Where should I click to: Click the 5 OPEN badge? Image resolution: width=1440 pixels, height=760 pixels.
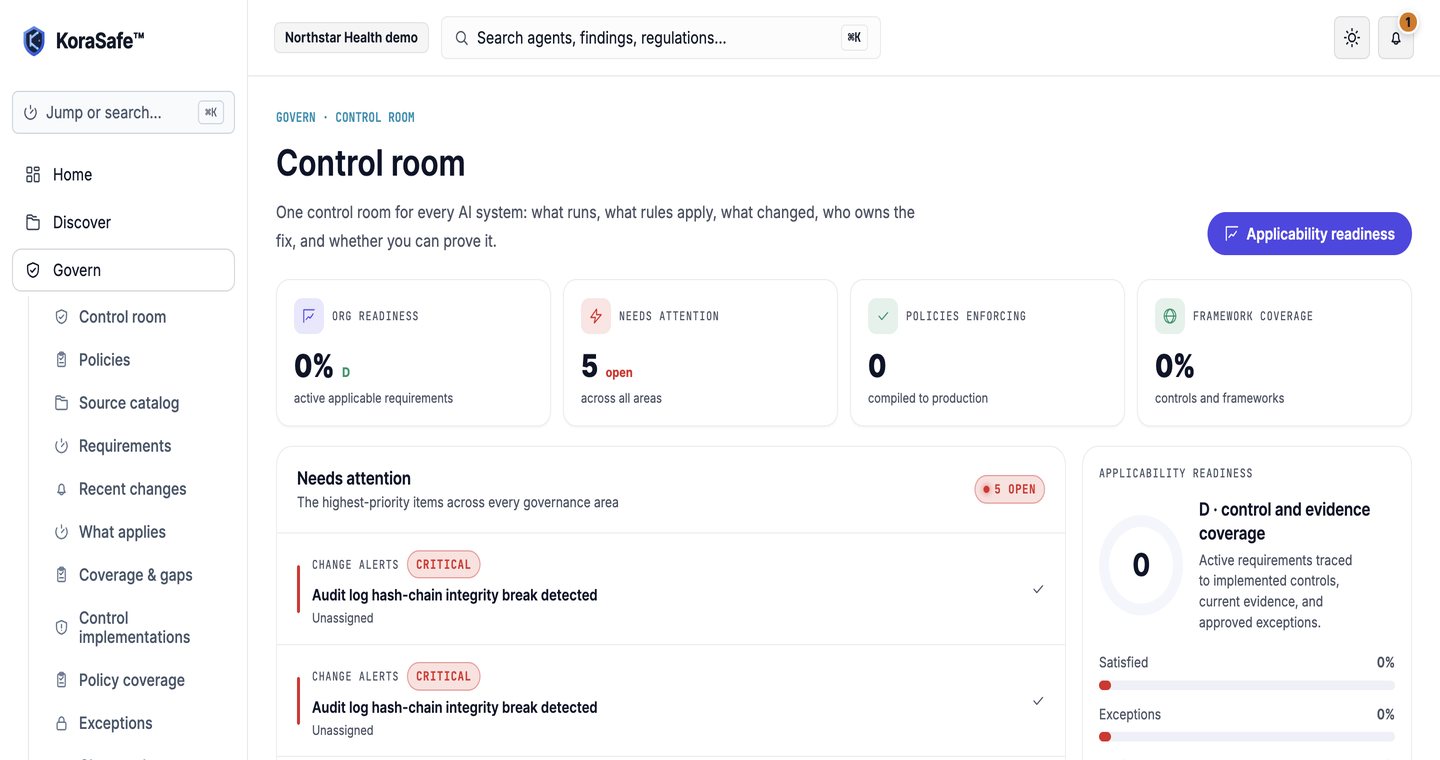(1010, 489)
